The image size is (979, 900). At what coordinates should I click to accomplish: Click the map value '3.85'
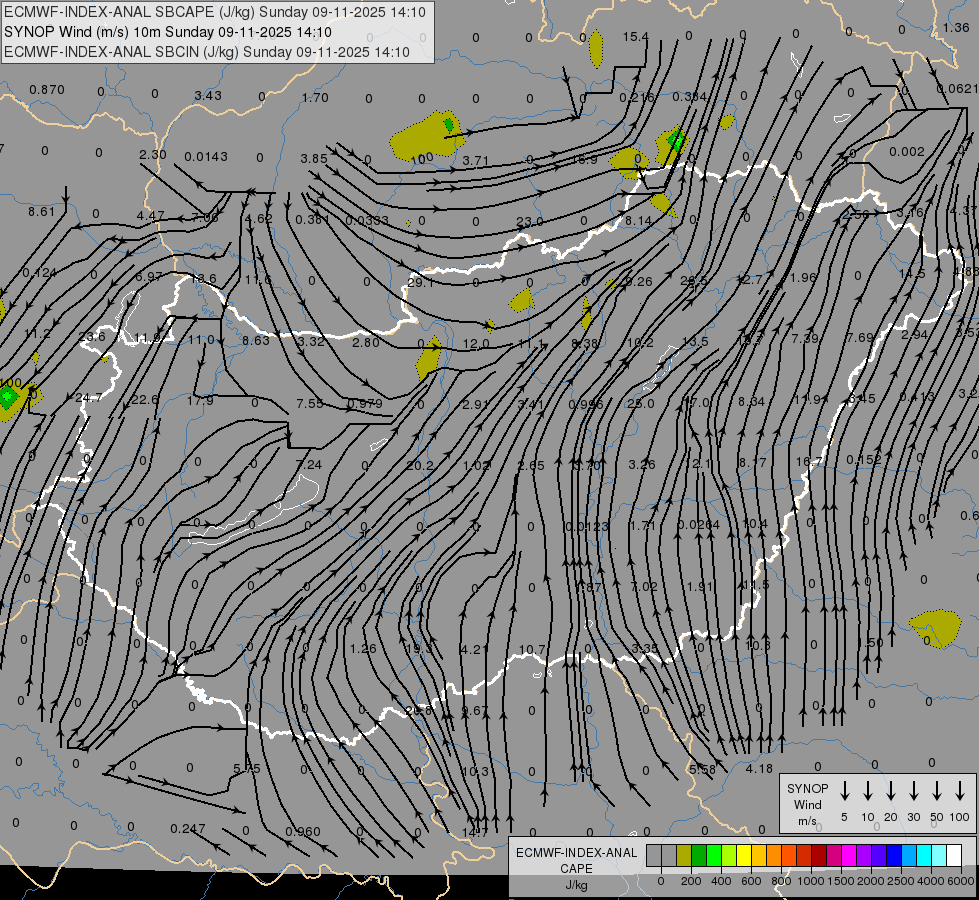314,159
